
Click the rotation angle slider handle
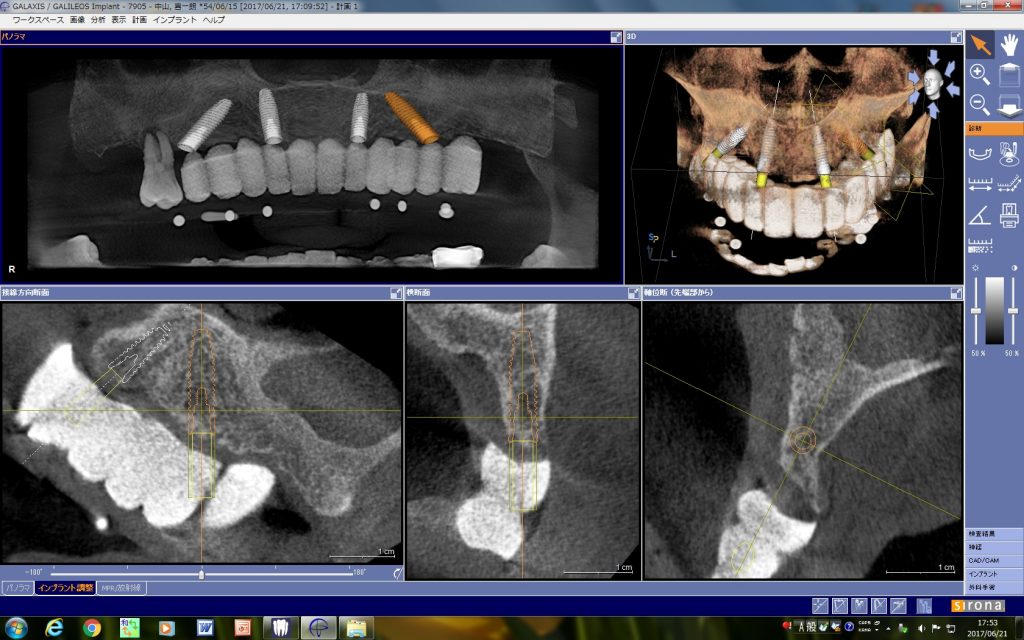click(202, 575)
